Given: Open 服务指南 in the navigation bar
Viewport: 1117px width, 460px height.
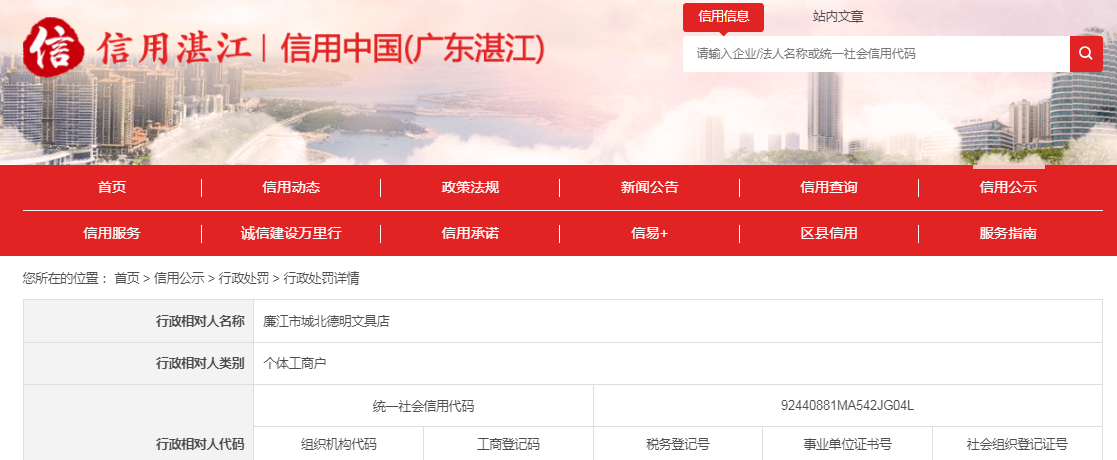Looking at the screenshot, I should [x=1008, y=233].
